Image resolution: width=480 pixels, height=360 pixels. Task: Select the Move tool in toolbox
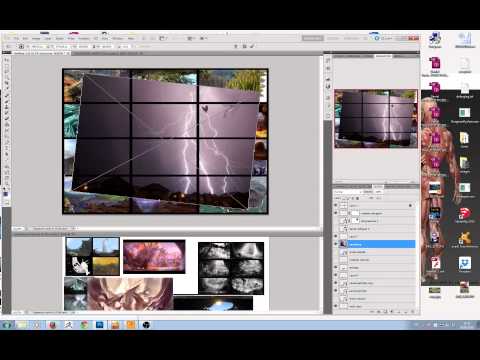pyautogui.click(x=6, y=60)
